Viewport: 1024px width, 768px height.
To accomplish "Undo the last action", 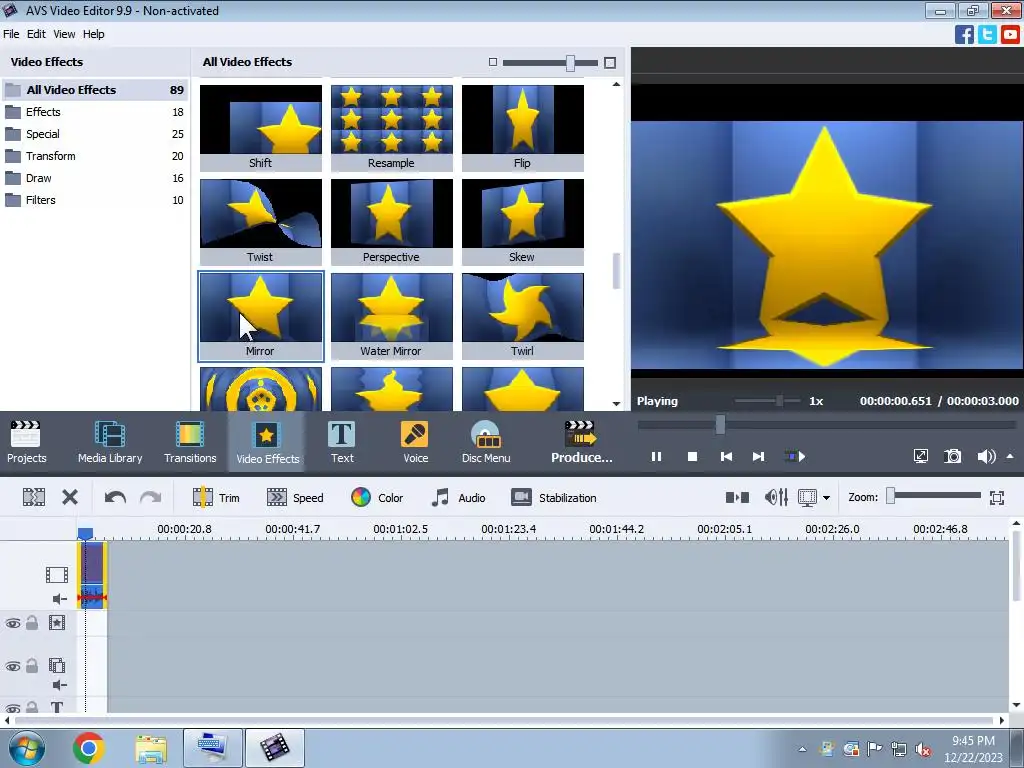I will tap(115, 498).
